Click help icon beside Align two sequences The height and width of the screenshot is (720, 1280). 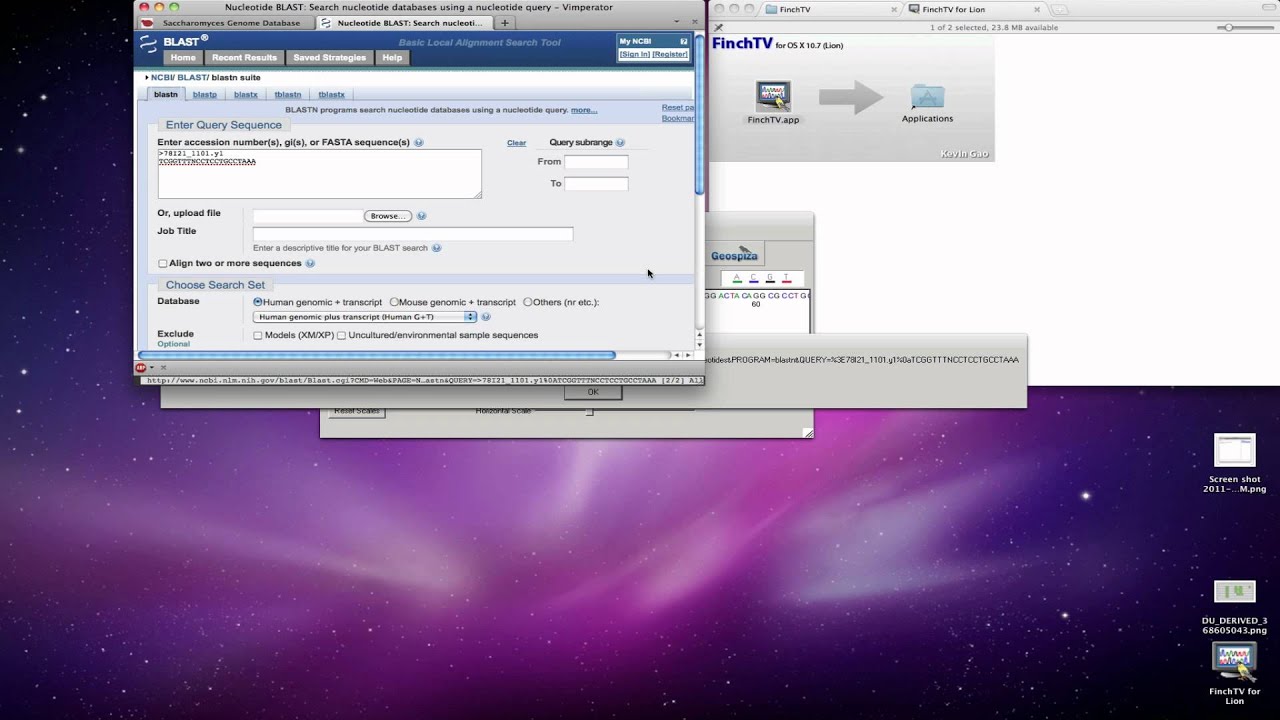[x=310, y=264]
